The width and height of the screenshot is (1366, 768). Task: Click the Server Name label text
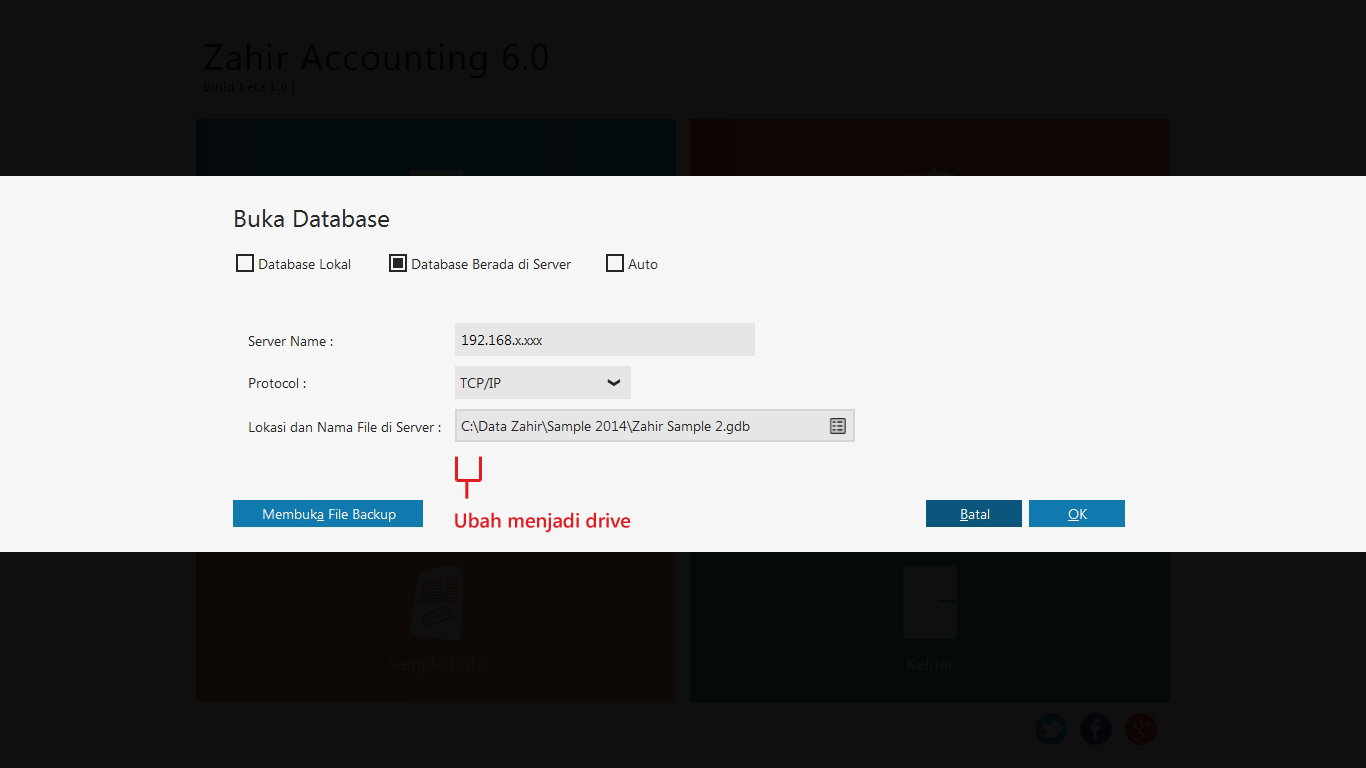(x=291, y=341)
